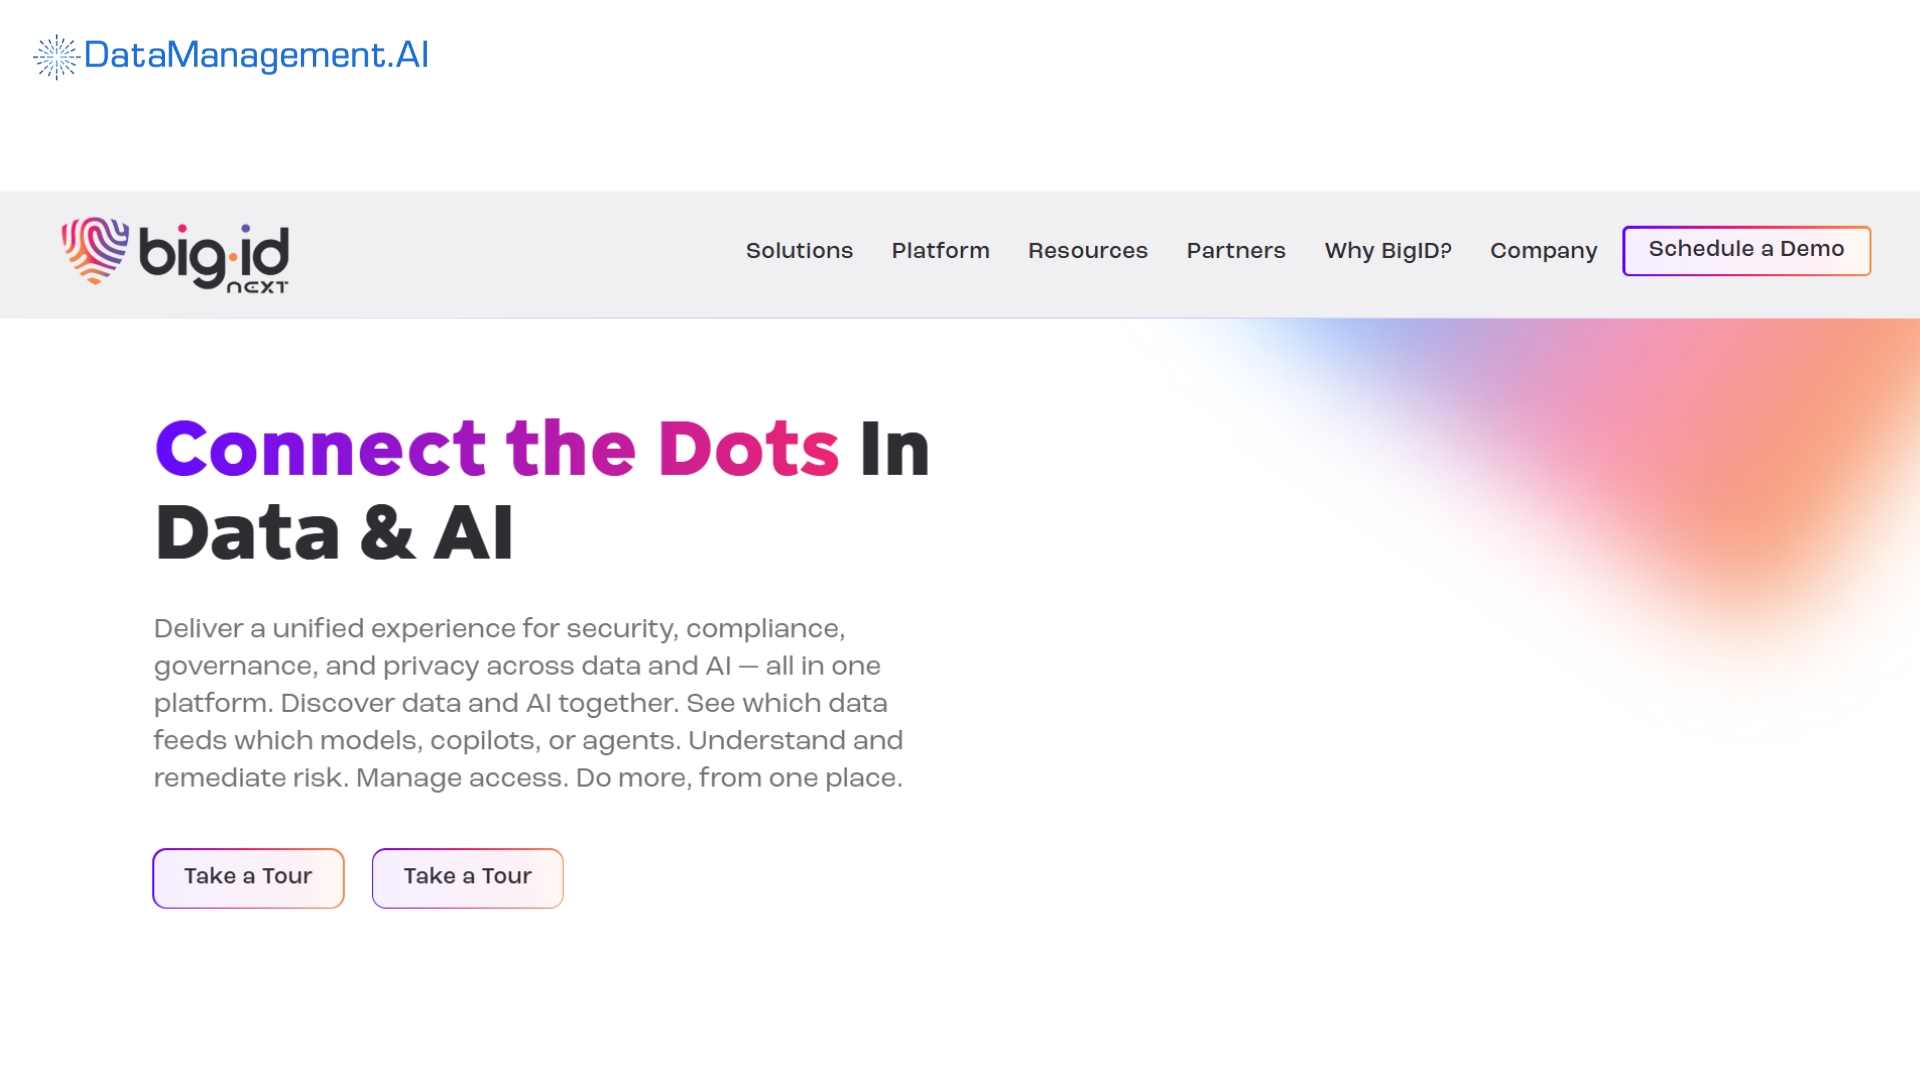The image size is (1920, 1080).
Task: Click the first Take a Tour button
Action: tap(248, 877)
